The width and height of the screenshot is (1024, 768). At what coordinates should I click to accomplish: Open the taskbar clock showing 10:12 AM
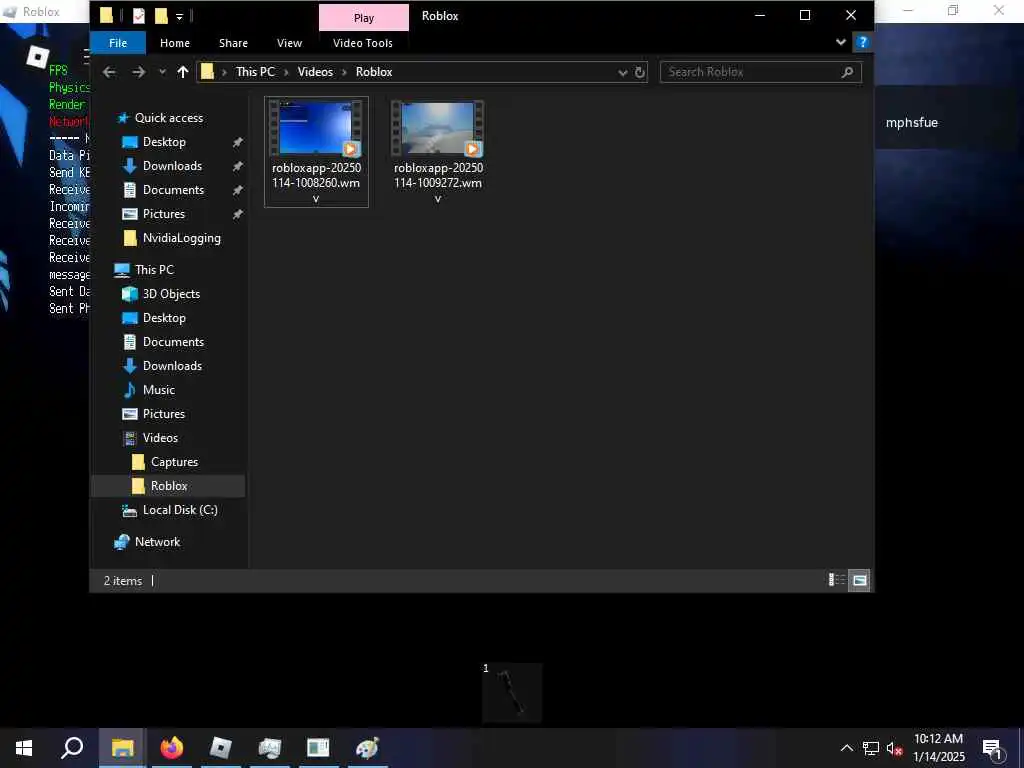pos(938,748)
